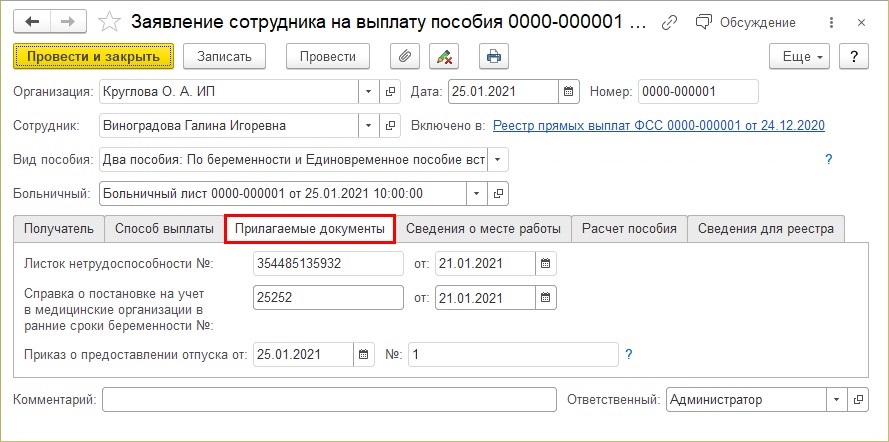Close the document form with the X

pyautogui.click(x=861, y=23)
